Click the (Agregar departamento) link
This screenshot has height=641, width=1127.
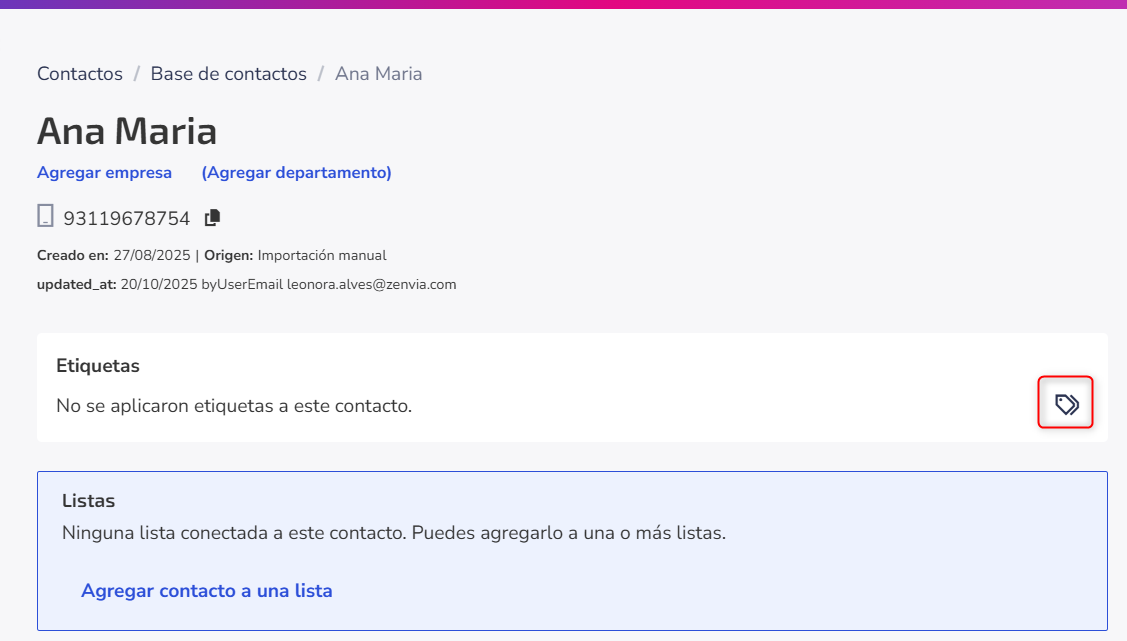(297, 172)
